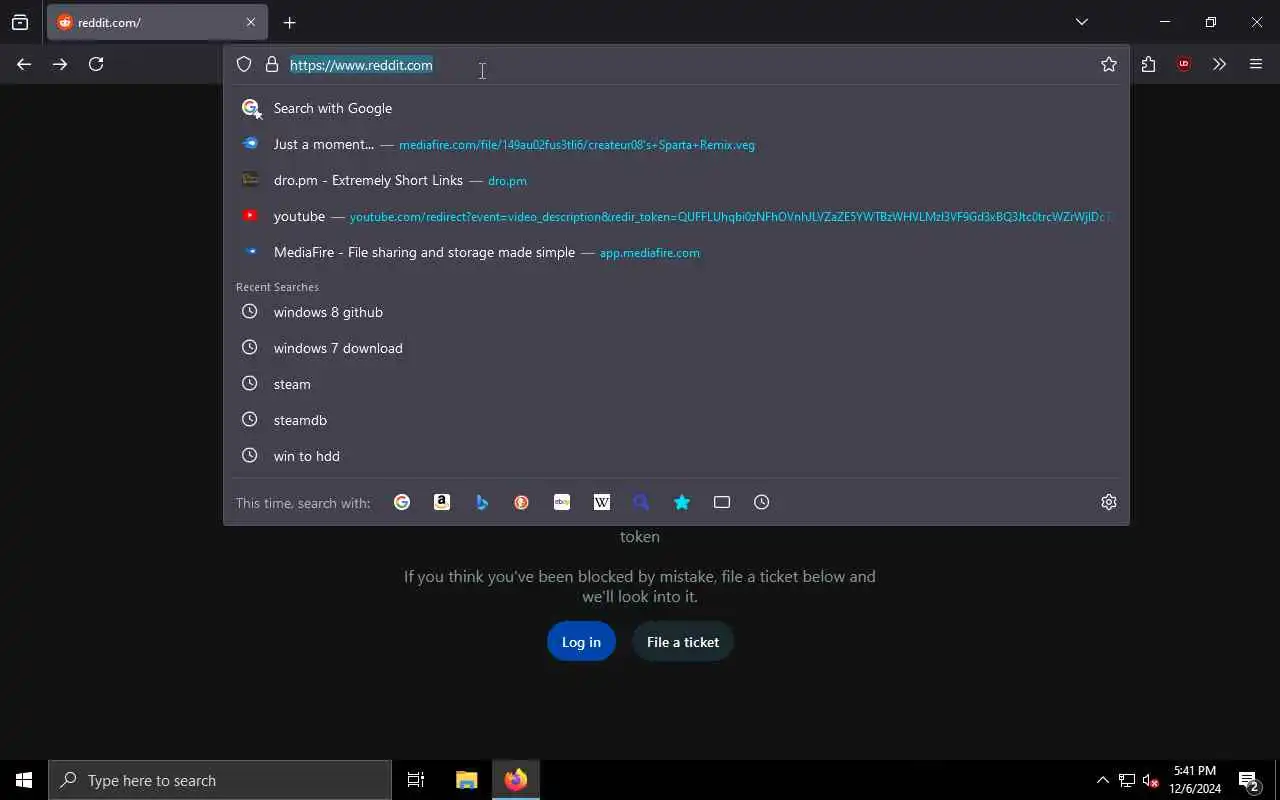Switch to the reddit.com/ tab
Screen dimensions: 1280x800
click(x=157, y=22)
